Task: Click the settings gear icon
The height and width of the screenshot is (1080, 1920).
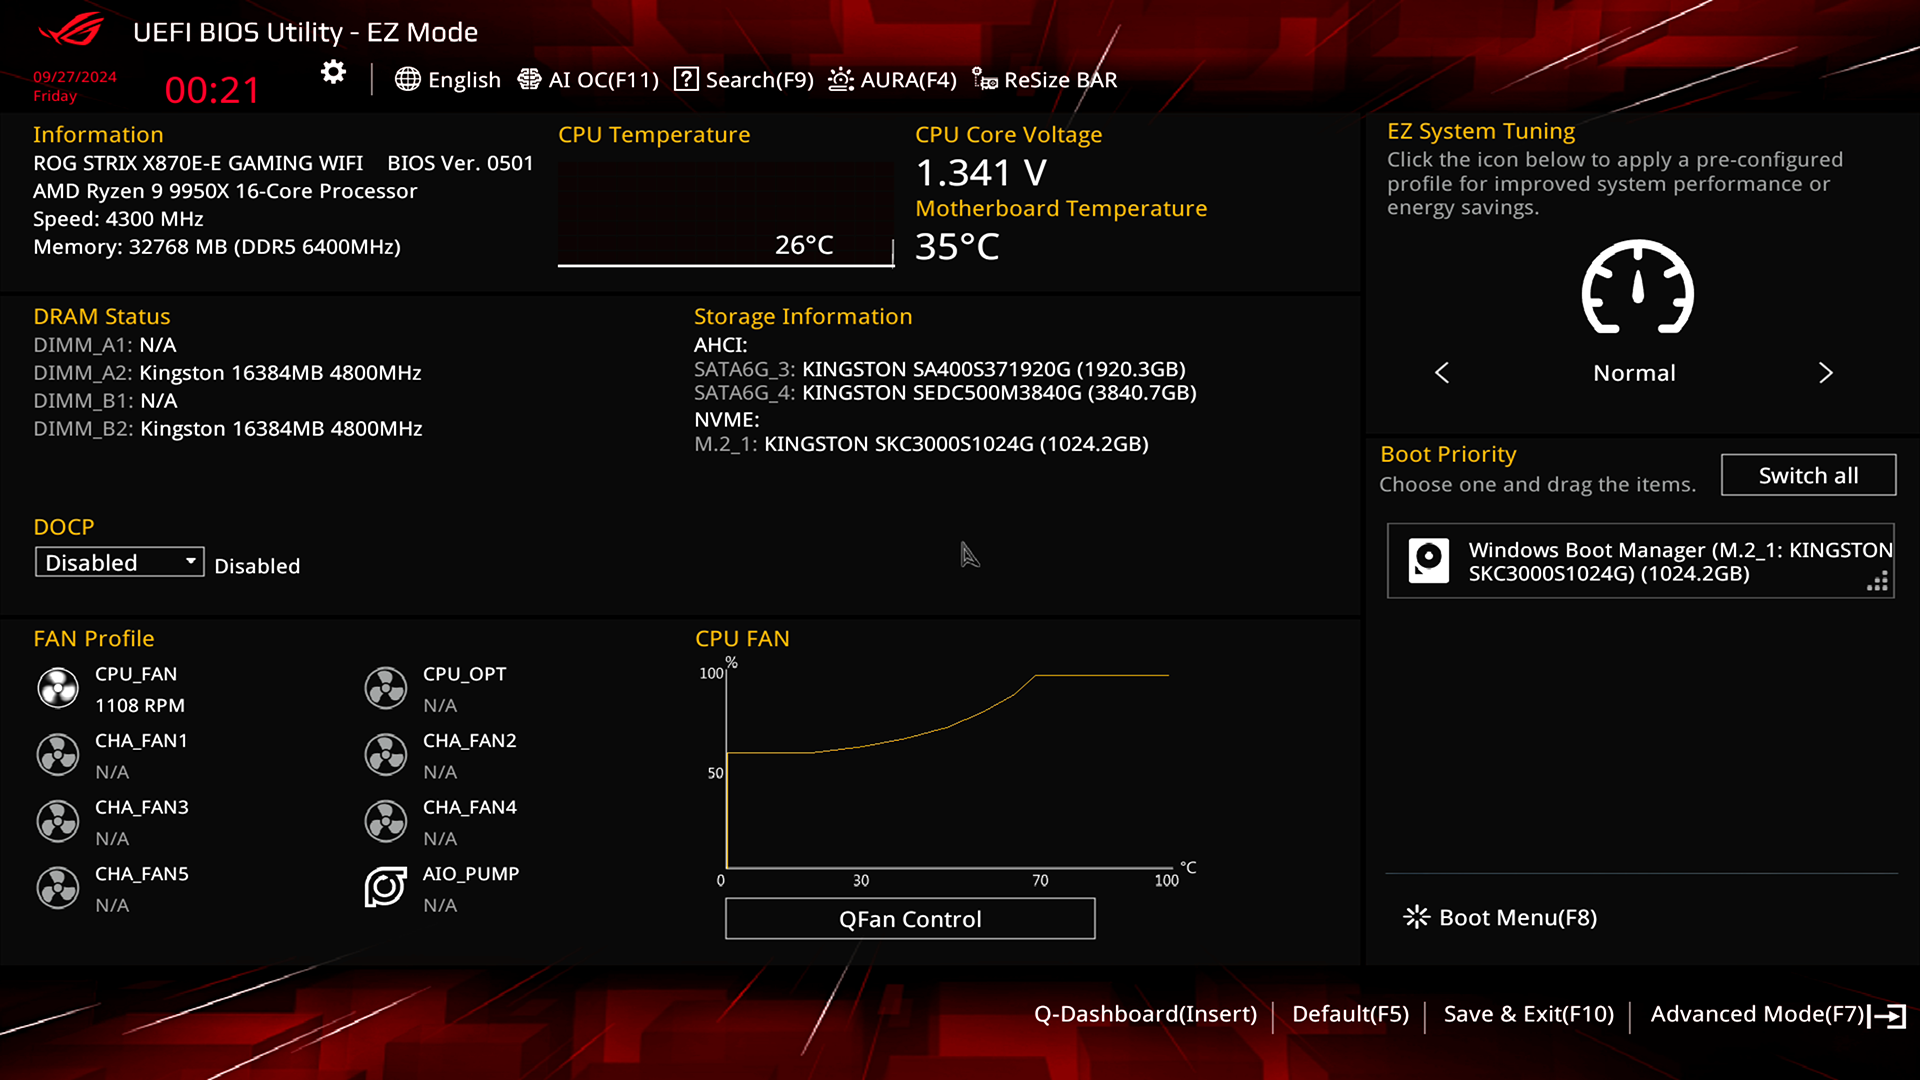Action: [x=333, y=72]
